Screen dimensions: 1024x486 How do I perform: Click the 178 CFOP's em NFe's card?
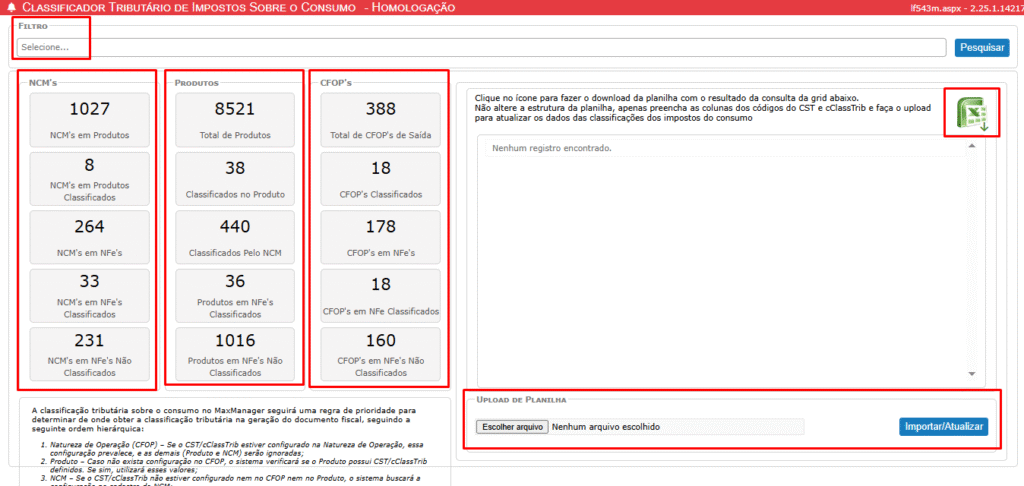tap(380, 236)
